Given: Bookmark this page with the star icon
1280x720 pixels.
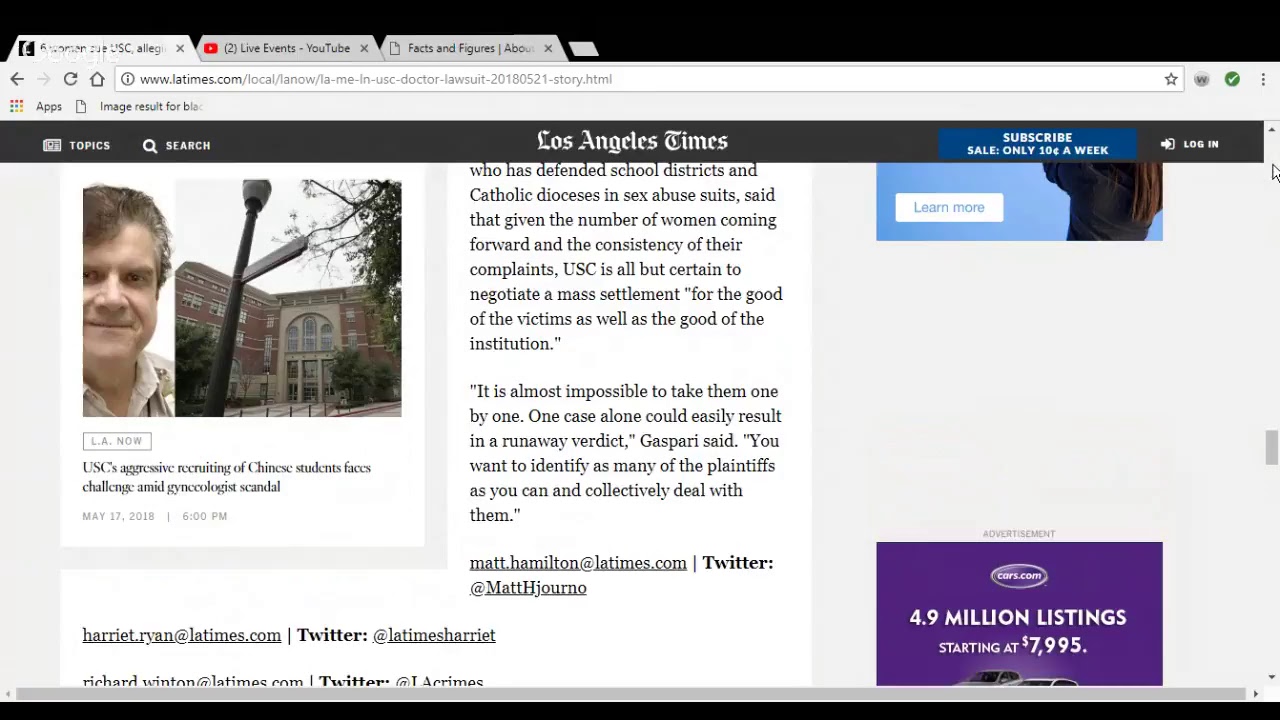Looking at the screenshot, I should 1171,79.
